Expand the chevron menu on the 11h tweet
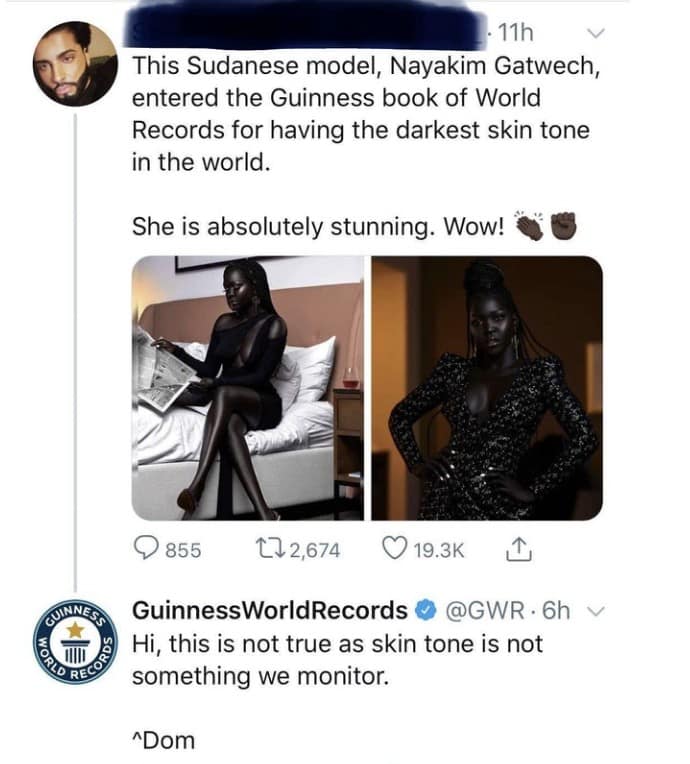Viewport: 690px width, 764px height. (595, 33)
